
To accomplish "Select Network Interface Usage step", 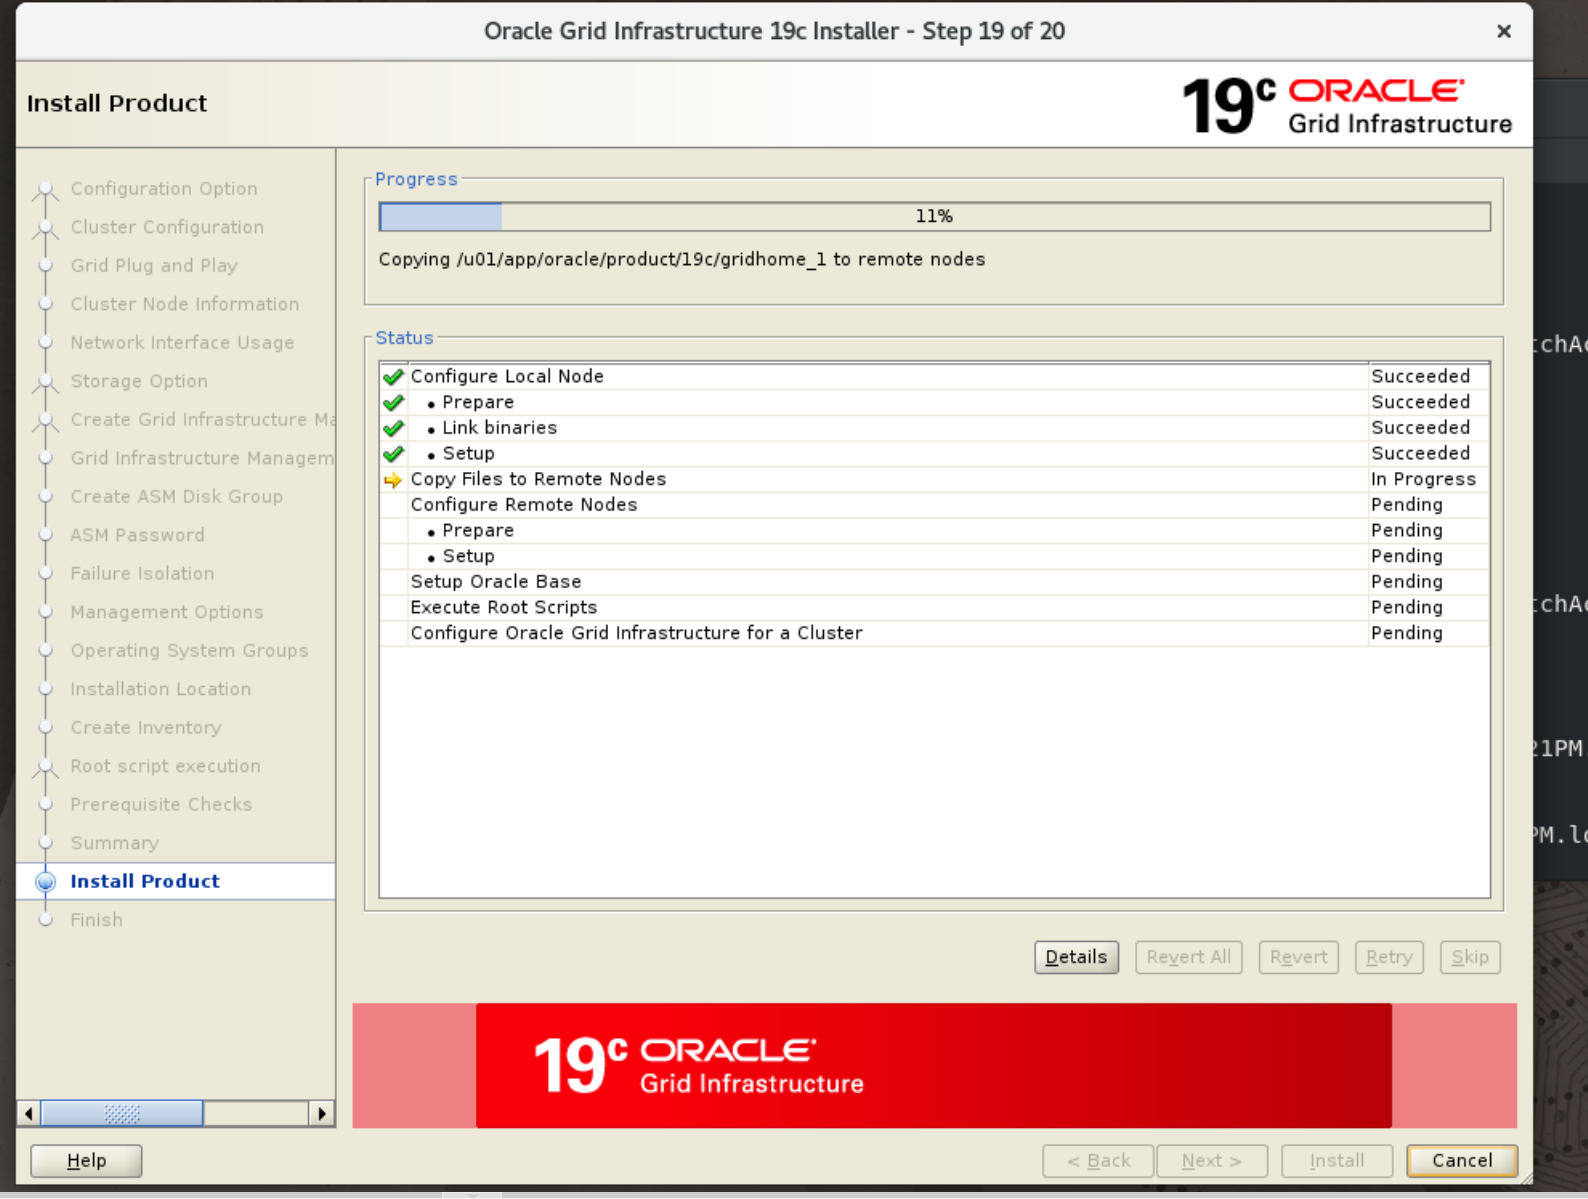I will click(x=182, y=343).
